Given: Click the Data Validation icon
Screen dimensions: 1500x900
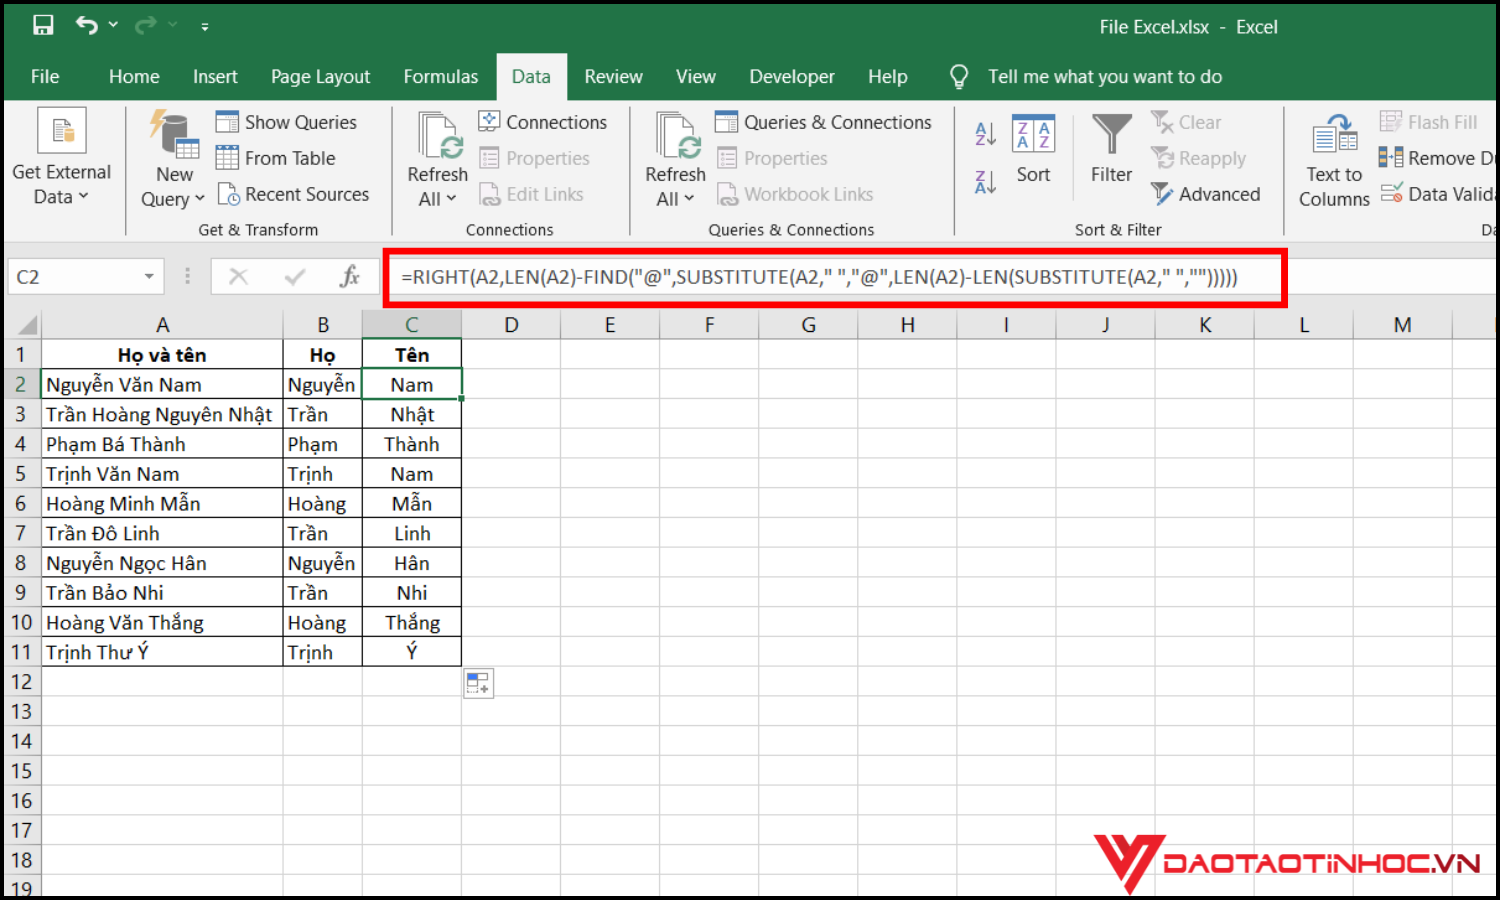Looking at the screenshot, I should coord(1391,194).
